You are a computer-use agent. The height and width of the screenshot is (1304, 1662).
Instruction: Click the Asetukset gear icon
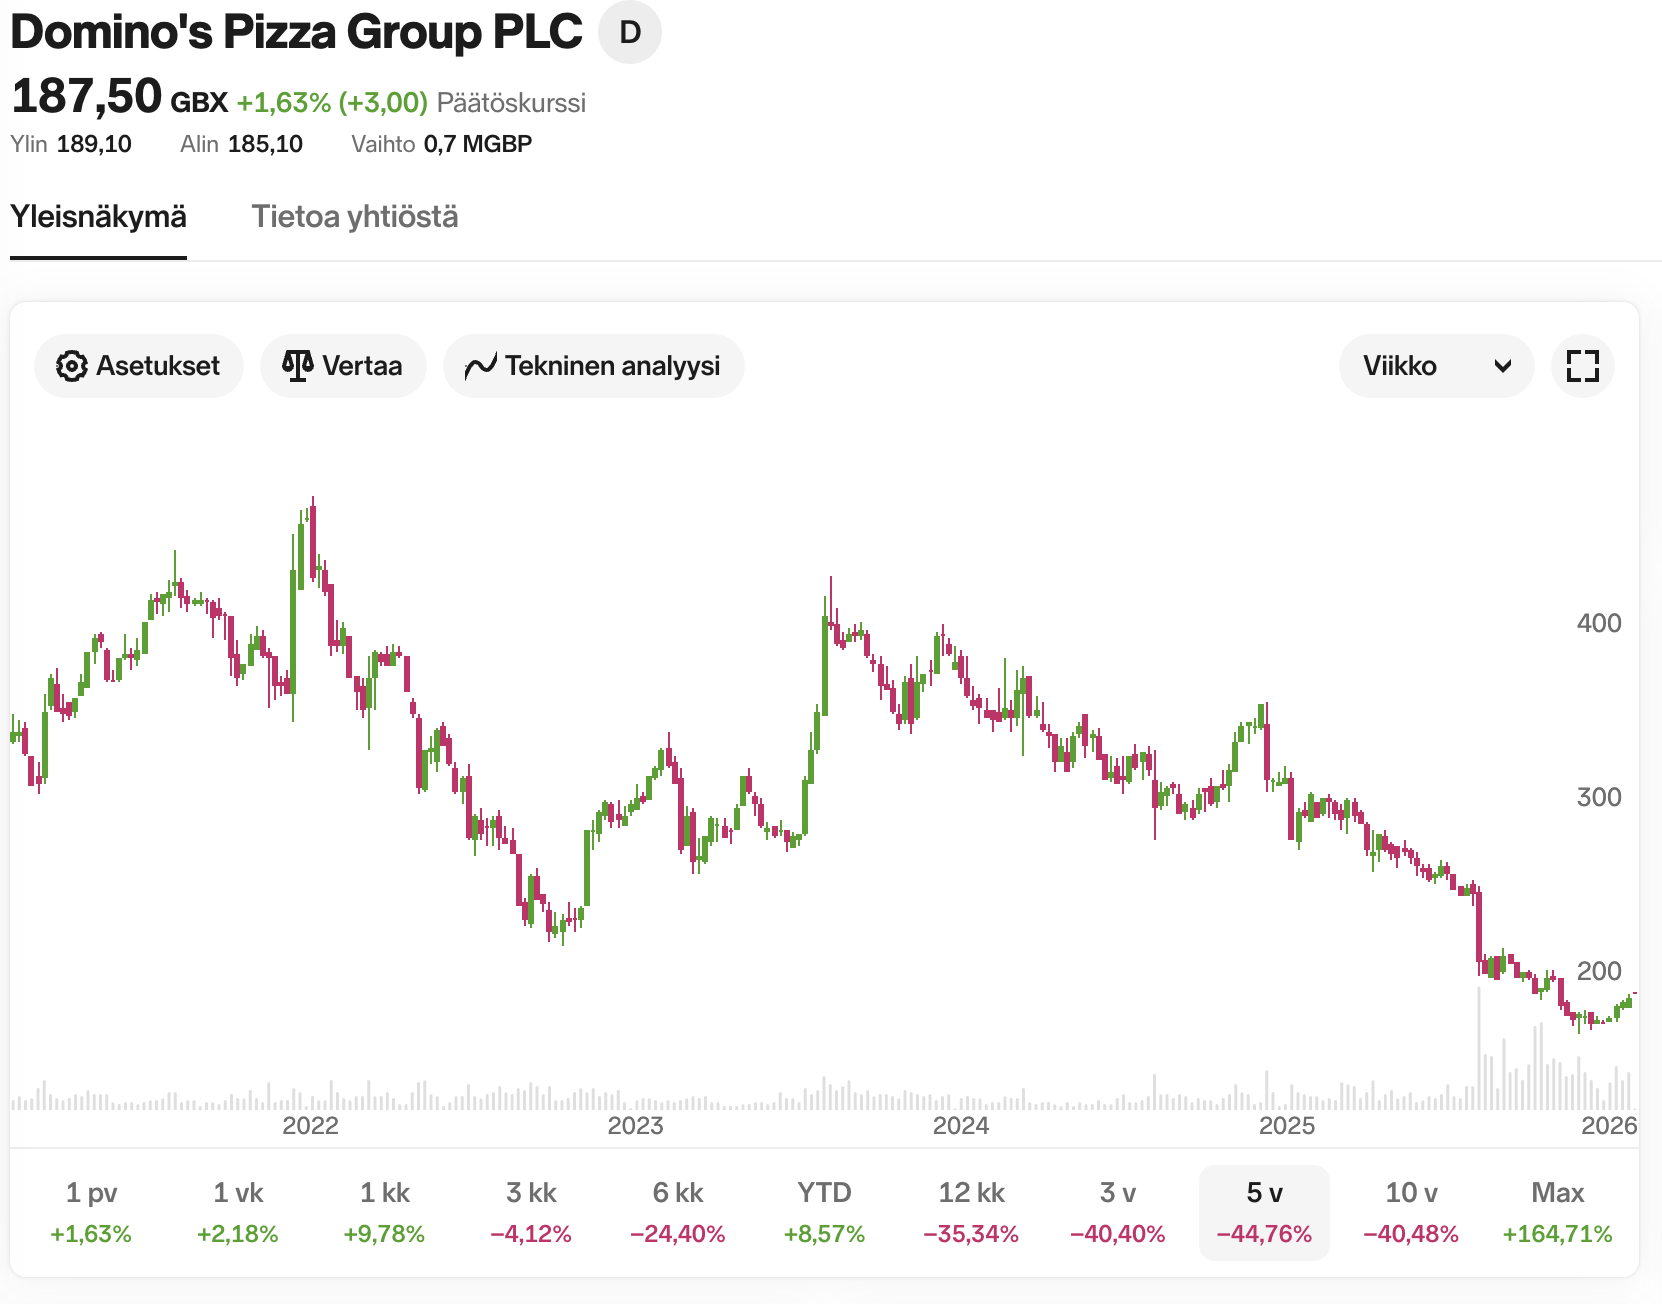(72, 366)
